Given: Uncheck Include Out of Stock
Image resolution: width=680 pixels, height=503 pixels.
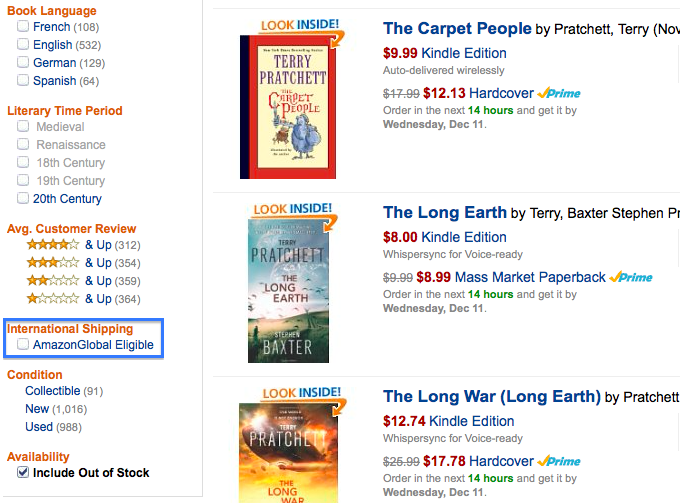Looking at the screenshot, I should tap(23, 473).
